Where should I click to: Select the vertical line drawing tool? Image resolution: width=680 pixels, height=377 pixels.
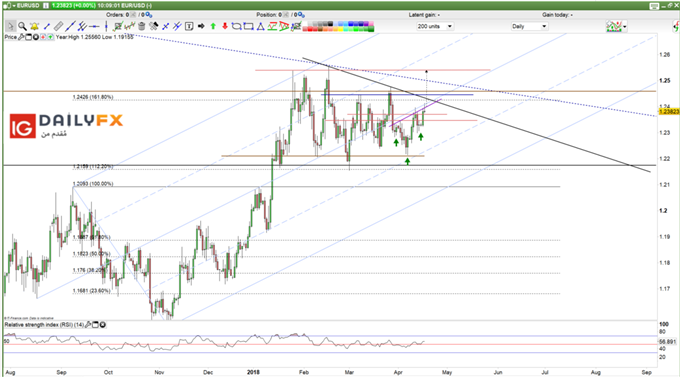pyautogui.click(x=106, y=26)
